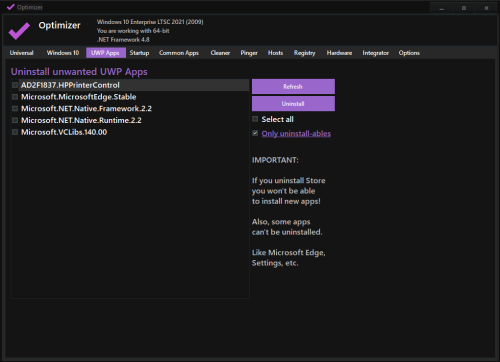Screen dimensions: 500x362
Task: Click the Refresh button
Action: [x=293, y=86]
